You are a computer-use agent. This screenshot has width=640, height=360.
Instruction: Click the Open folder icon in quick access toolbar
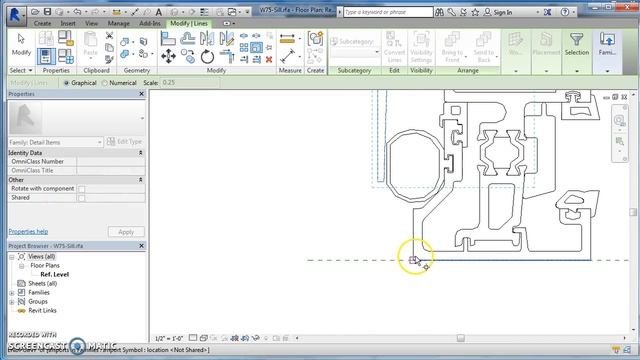click(x=35, y=12)
